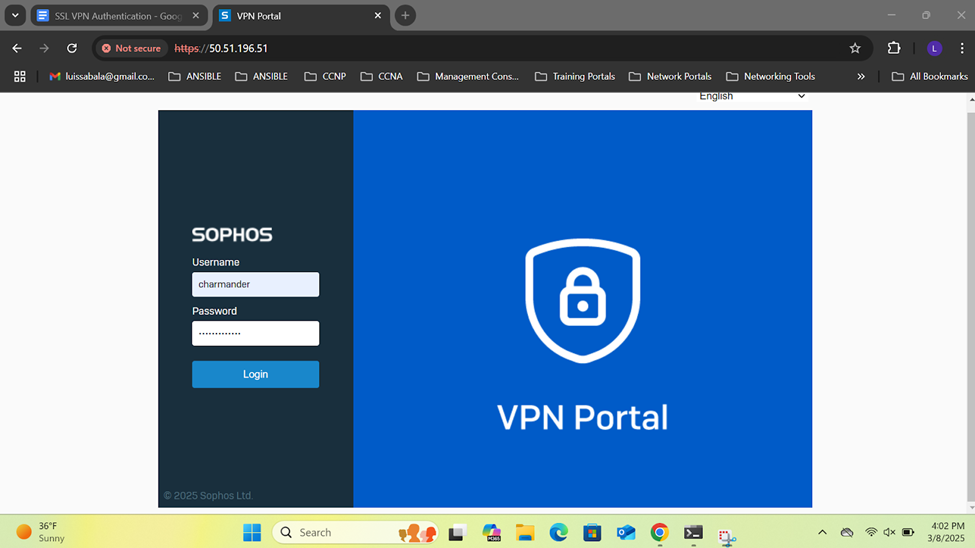Screen dimensions: 975x548
Task: Open the Networking Tools bookmark folder
Action: click(770, 77)
